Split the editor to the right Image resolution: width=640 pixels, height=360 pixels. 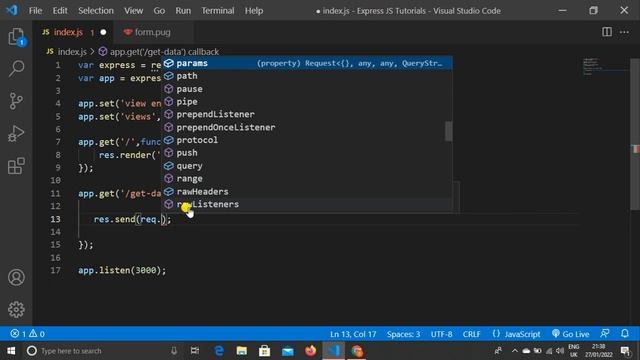point(607,32)
